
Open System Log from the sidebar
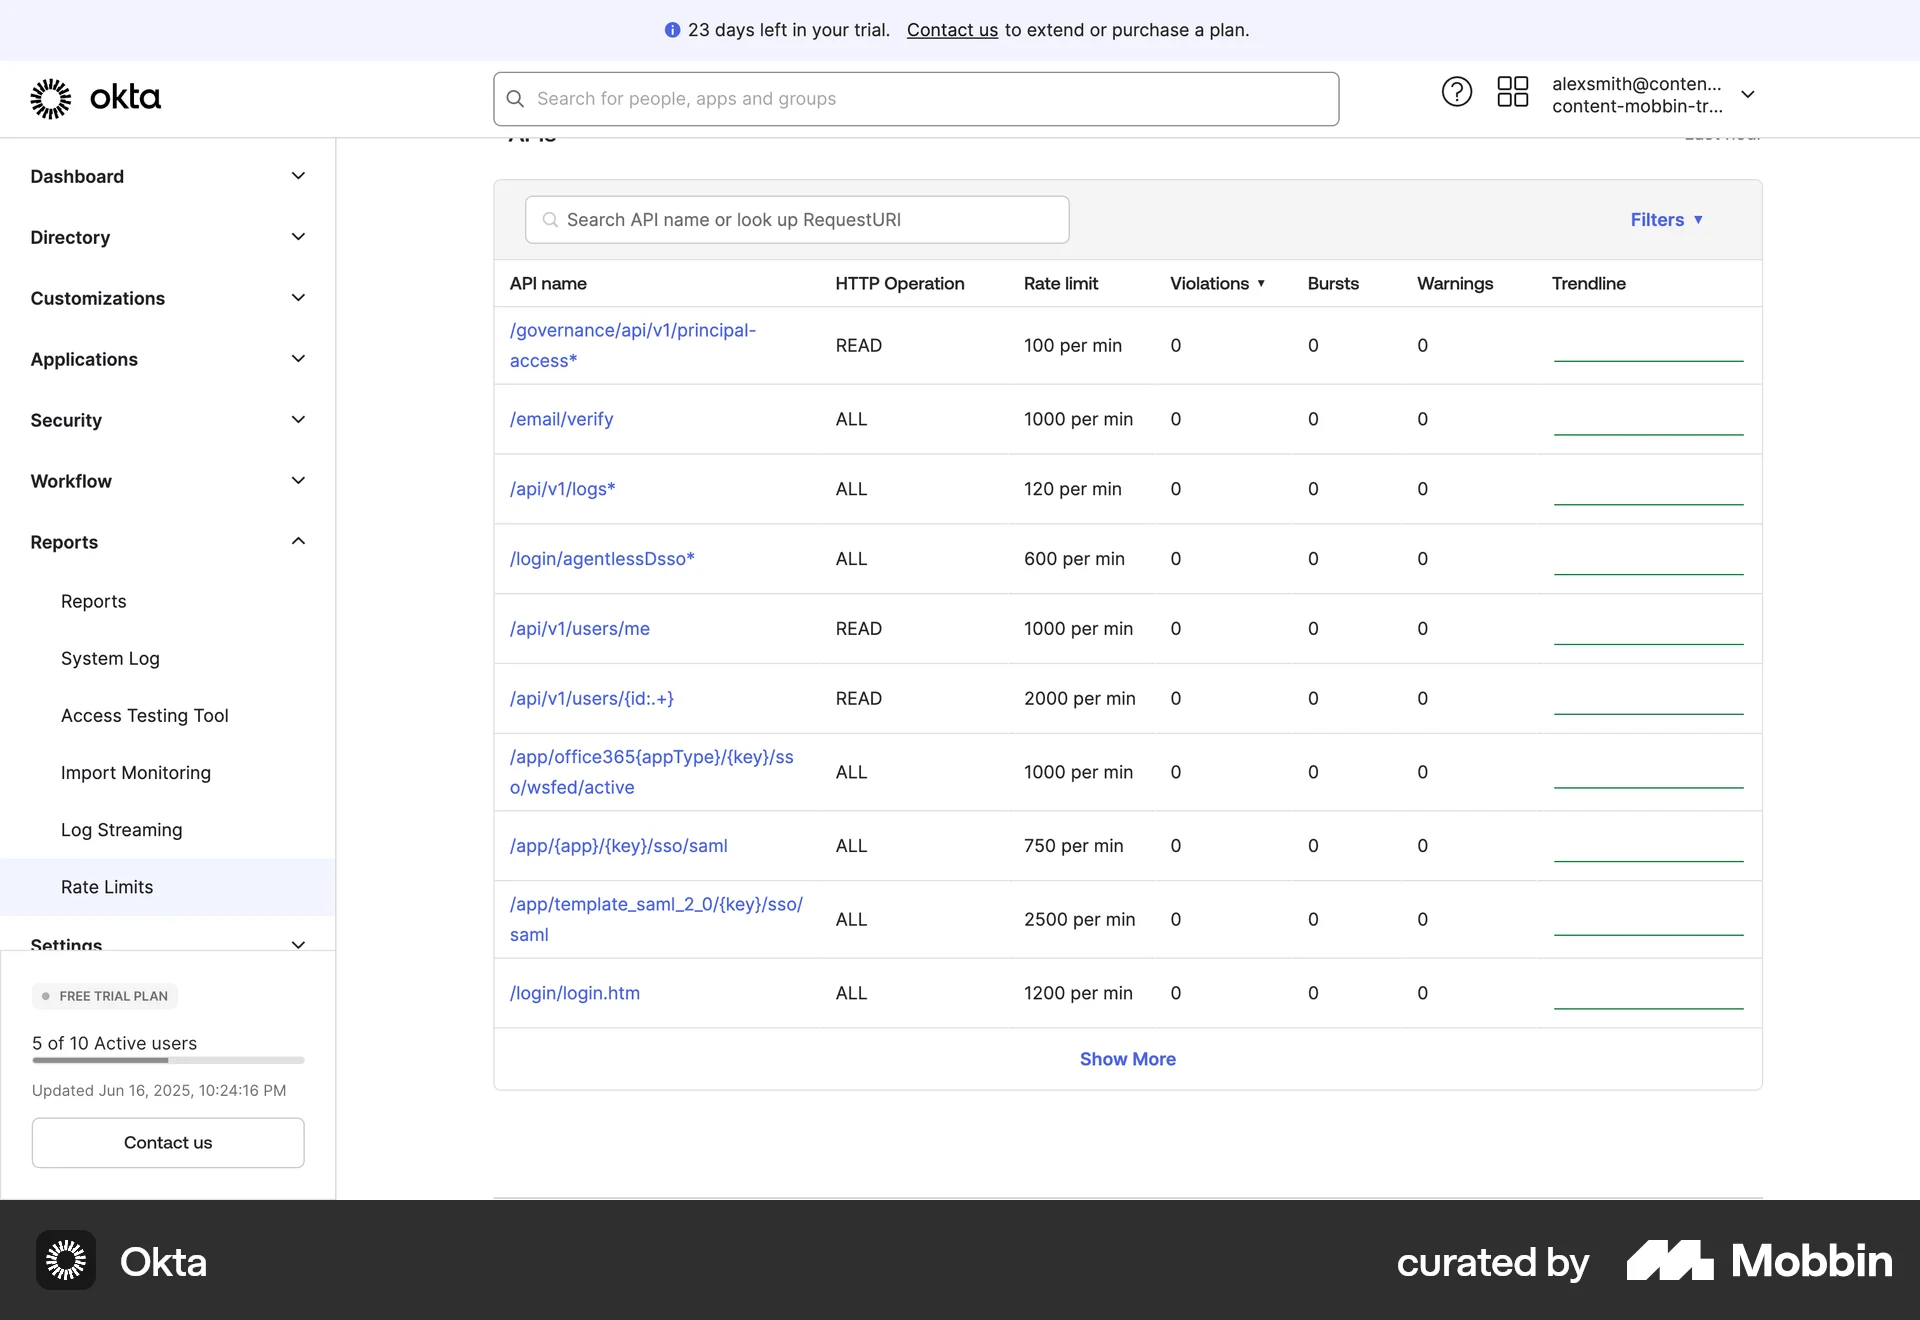pyautogui.click(x=110, y=658)
